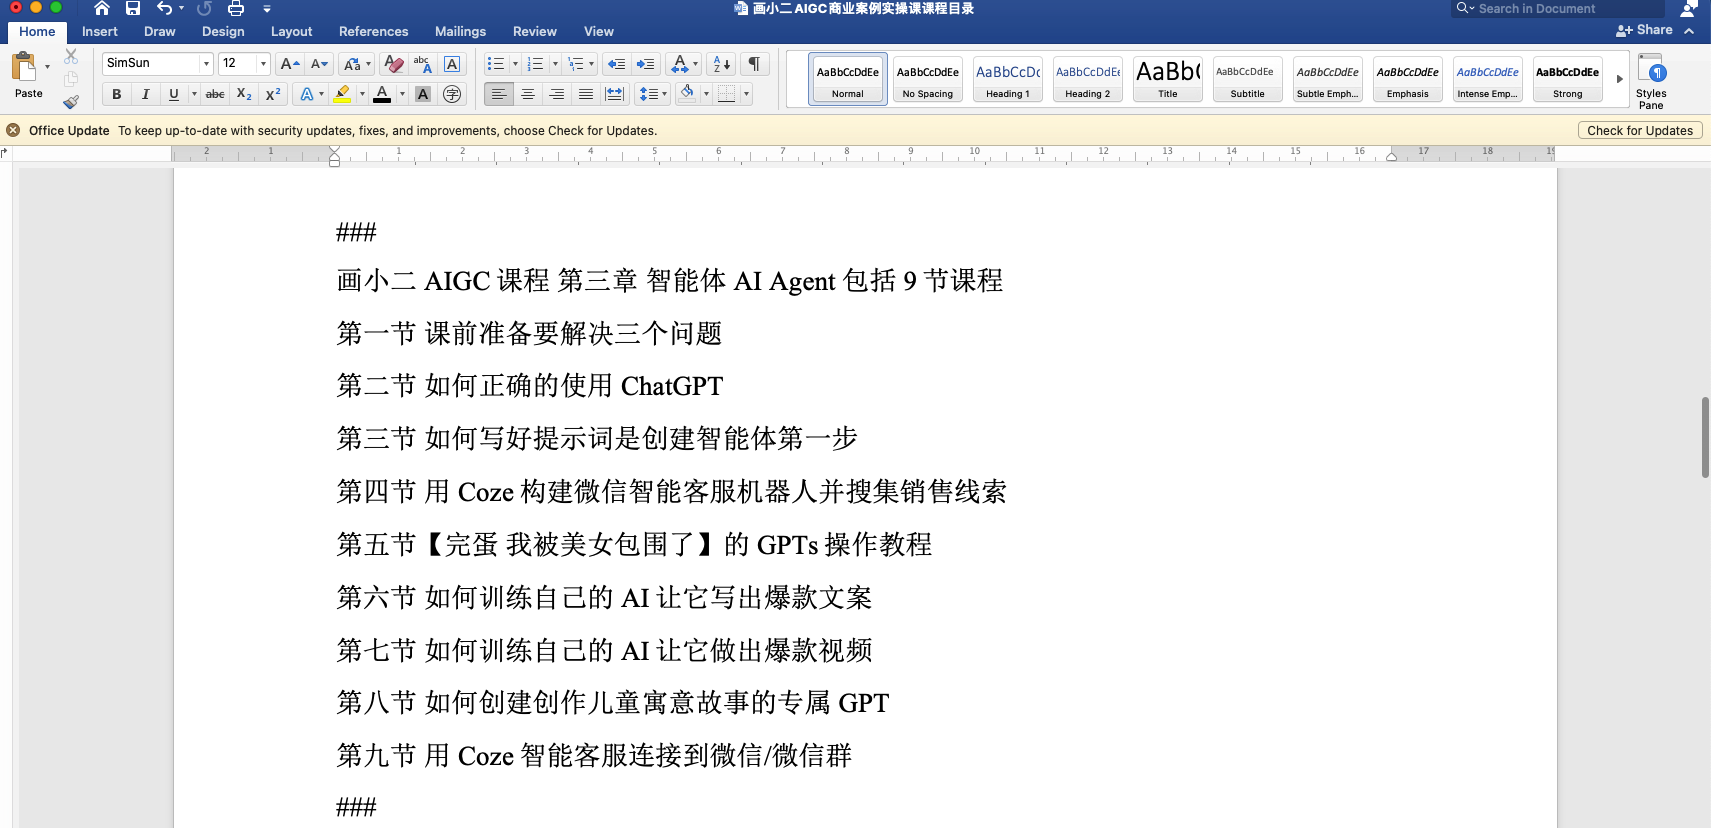Click the Character Shading icon
The width and height of the screenshot is (1711, 828).
click(x=423, y=94)
